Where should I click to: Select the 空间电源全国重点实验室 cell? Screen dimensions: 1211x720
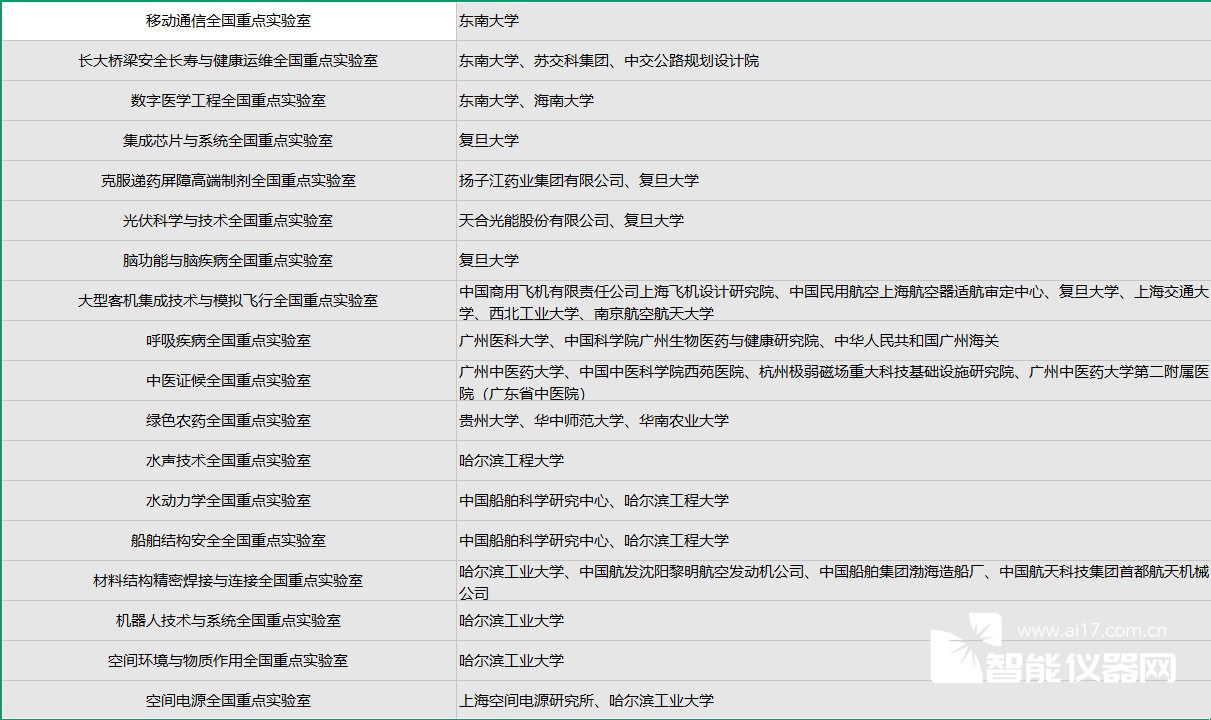[228, 700]
